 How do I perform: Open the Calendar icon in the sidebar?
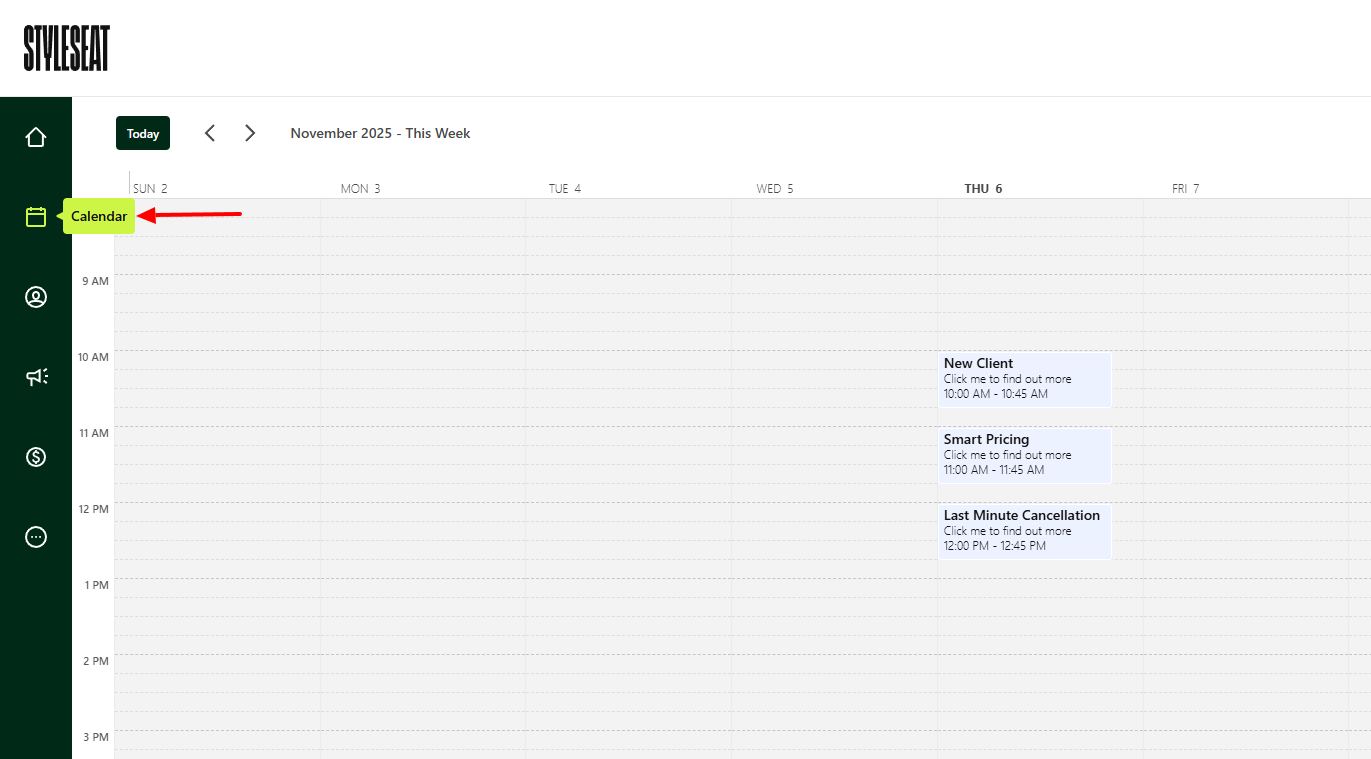pyautogui.click(x=36, y=216)
